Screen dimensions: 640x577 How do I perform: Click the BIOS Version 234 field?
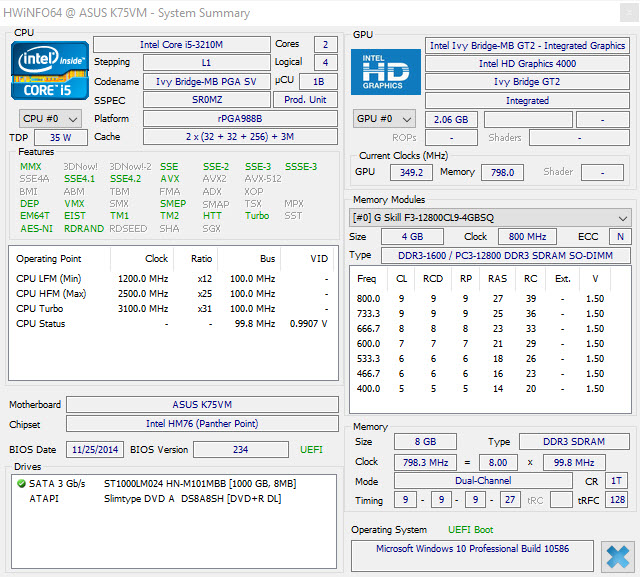241,450
